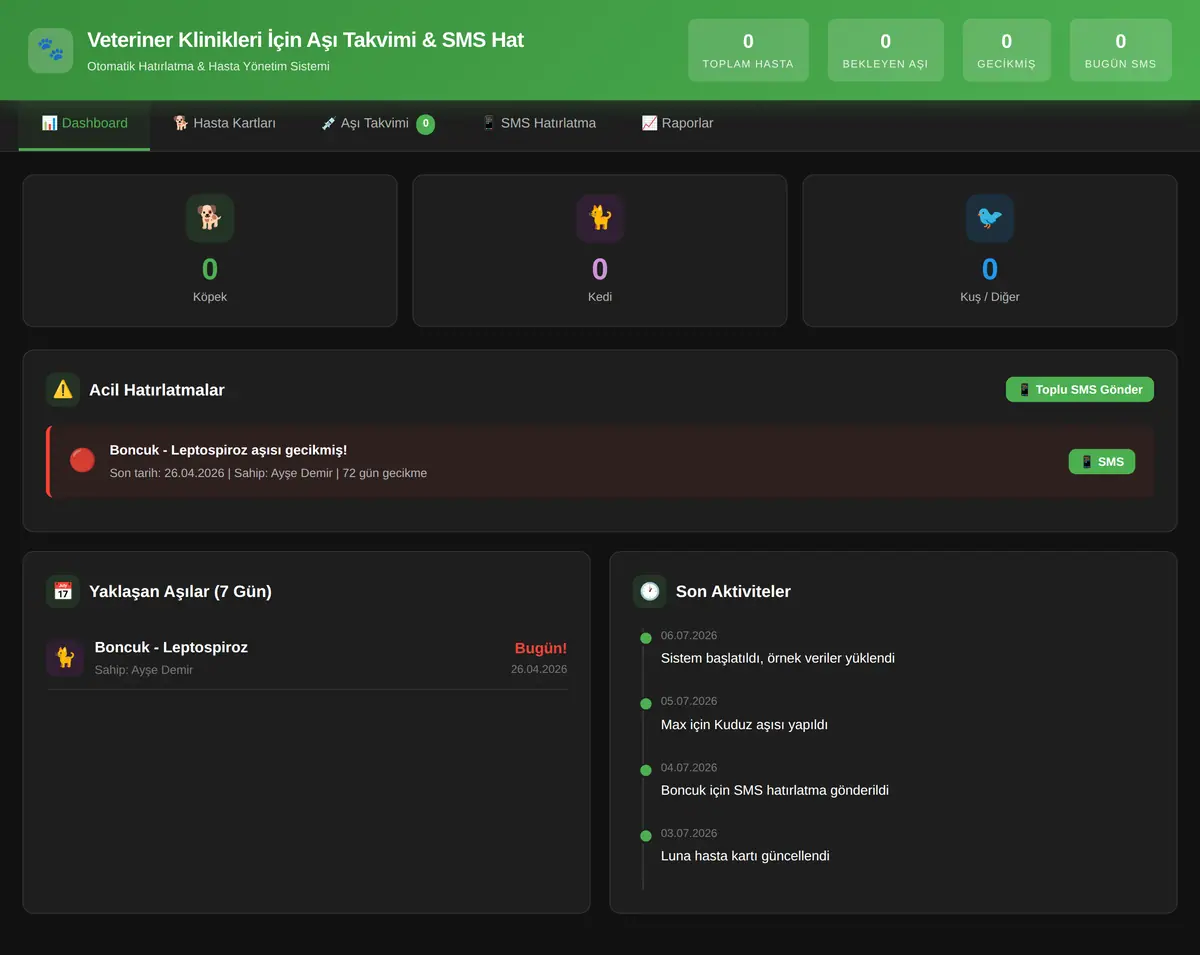Click the cat icon next to Boncuk - Leptospiroz

click(x=65, y=657)
